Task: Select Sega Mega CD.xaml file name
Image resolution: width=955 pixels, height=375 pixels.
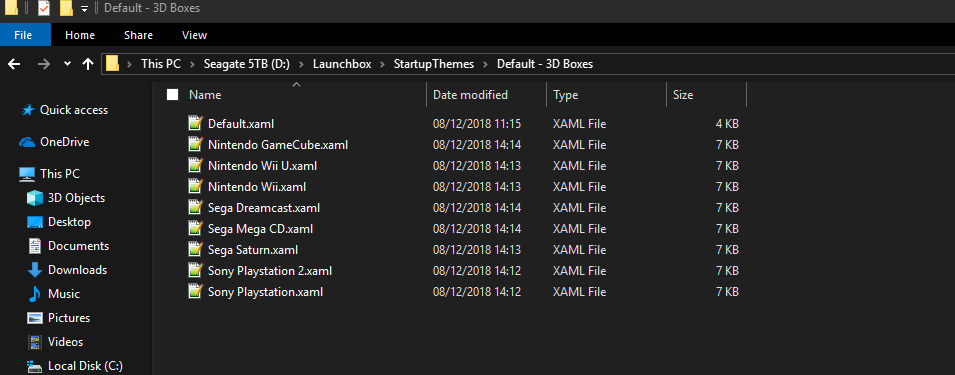Action: (260, 229)
